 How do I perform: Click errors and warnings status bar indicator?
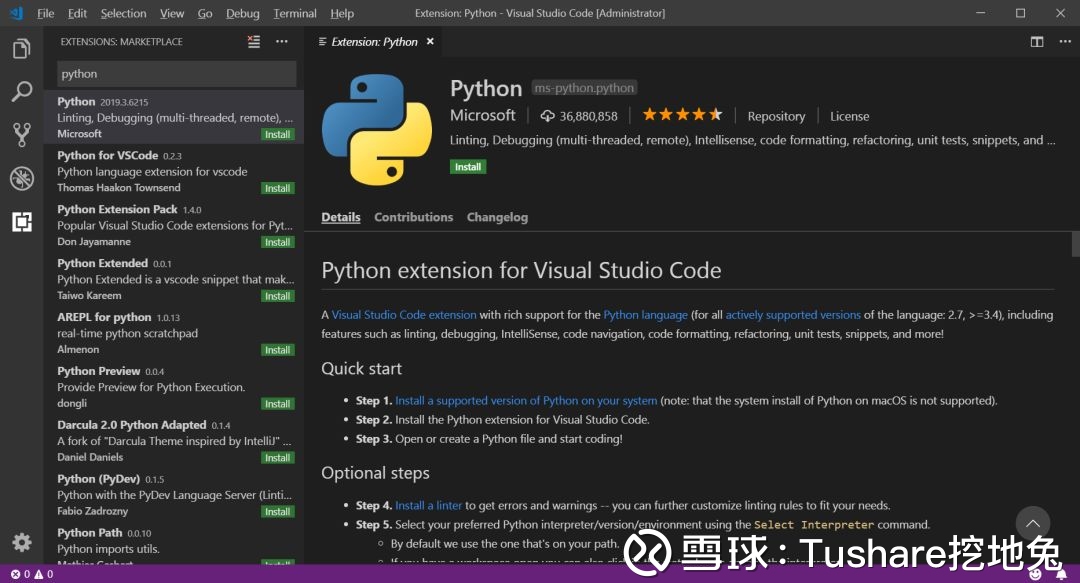[x=30, y=574]
